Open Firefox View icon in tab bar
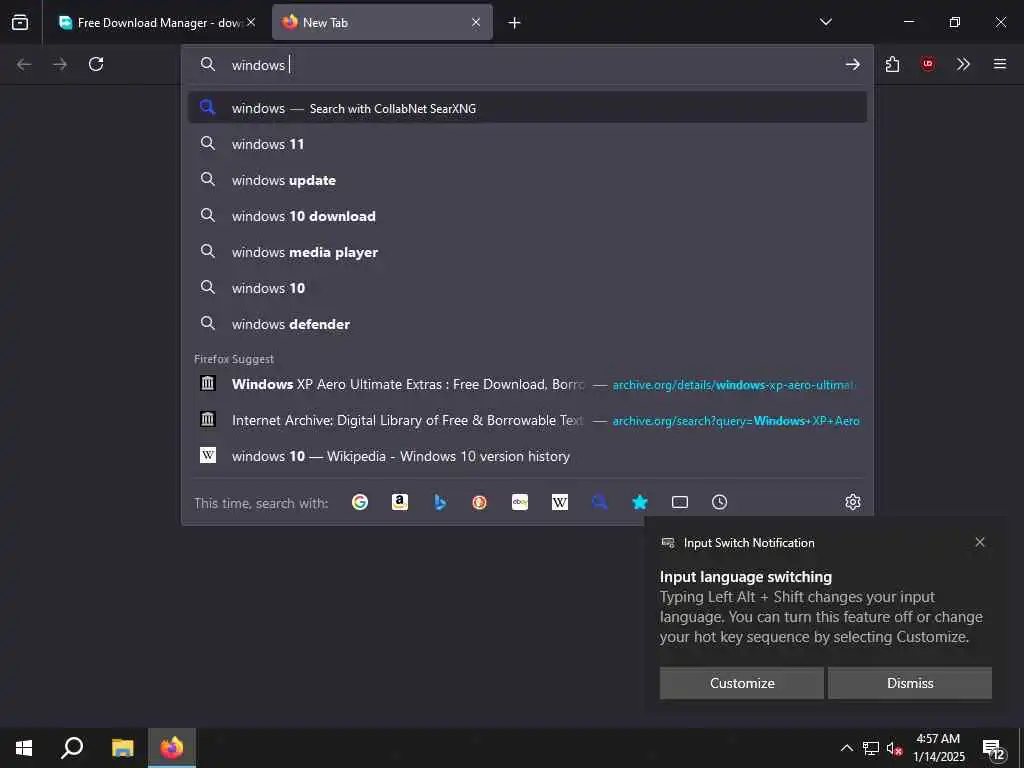This screenshot has height=768, width=1024. 20,22
